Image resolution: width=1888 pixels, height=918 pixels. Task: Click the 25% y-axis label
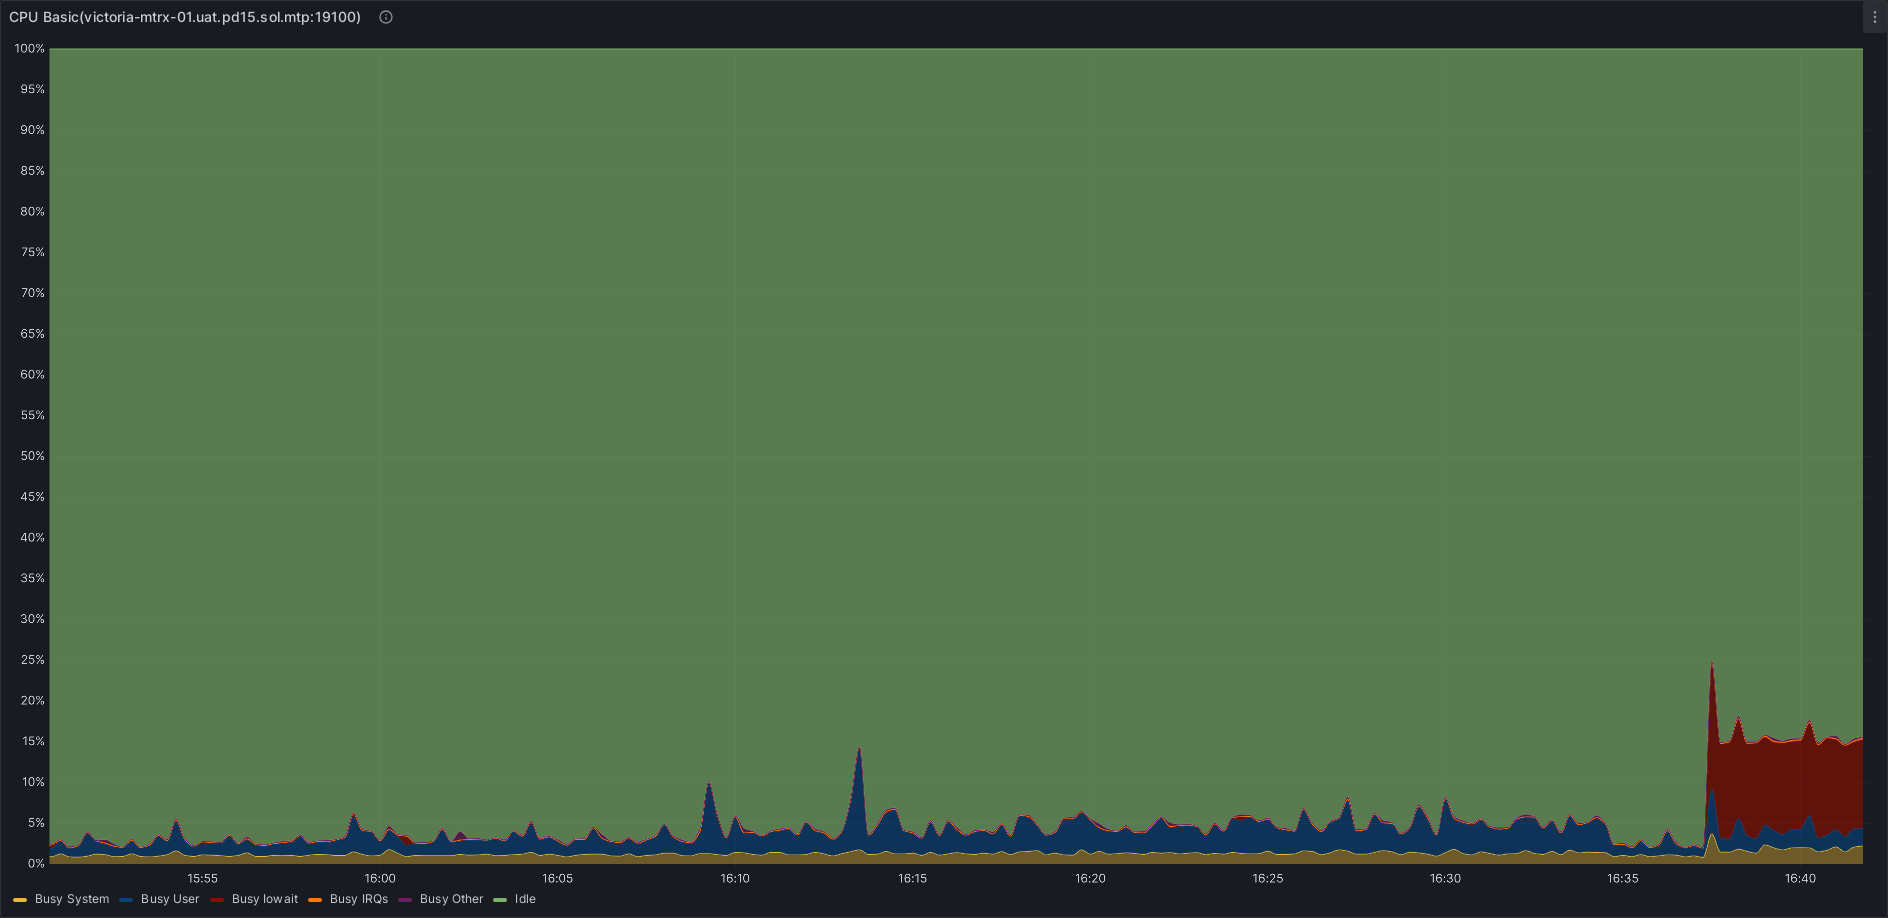click(x=33, y=659)
